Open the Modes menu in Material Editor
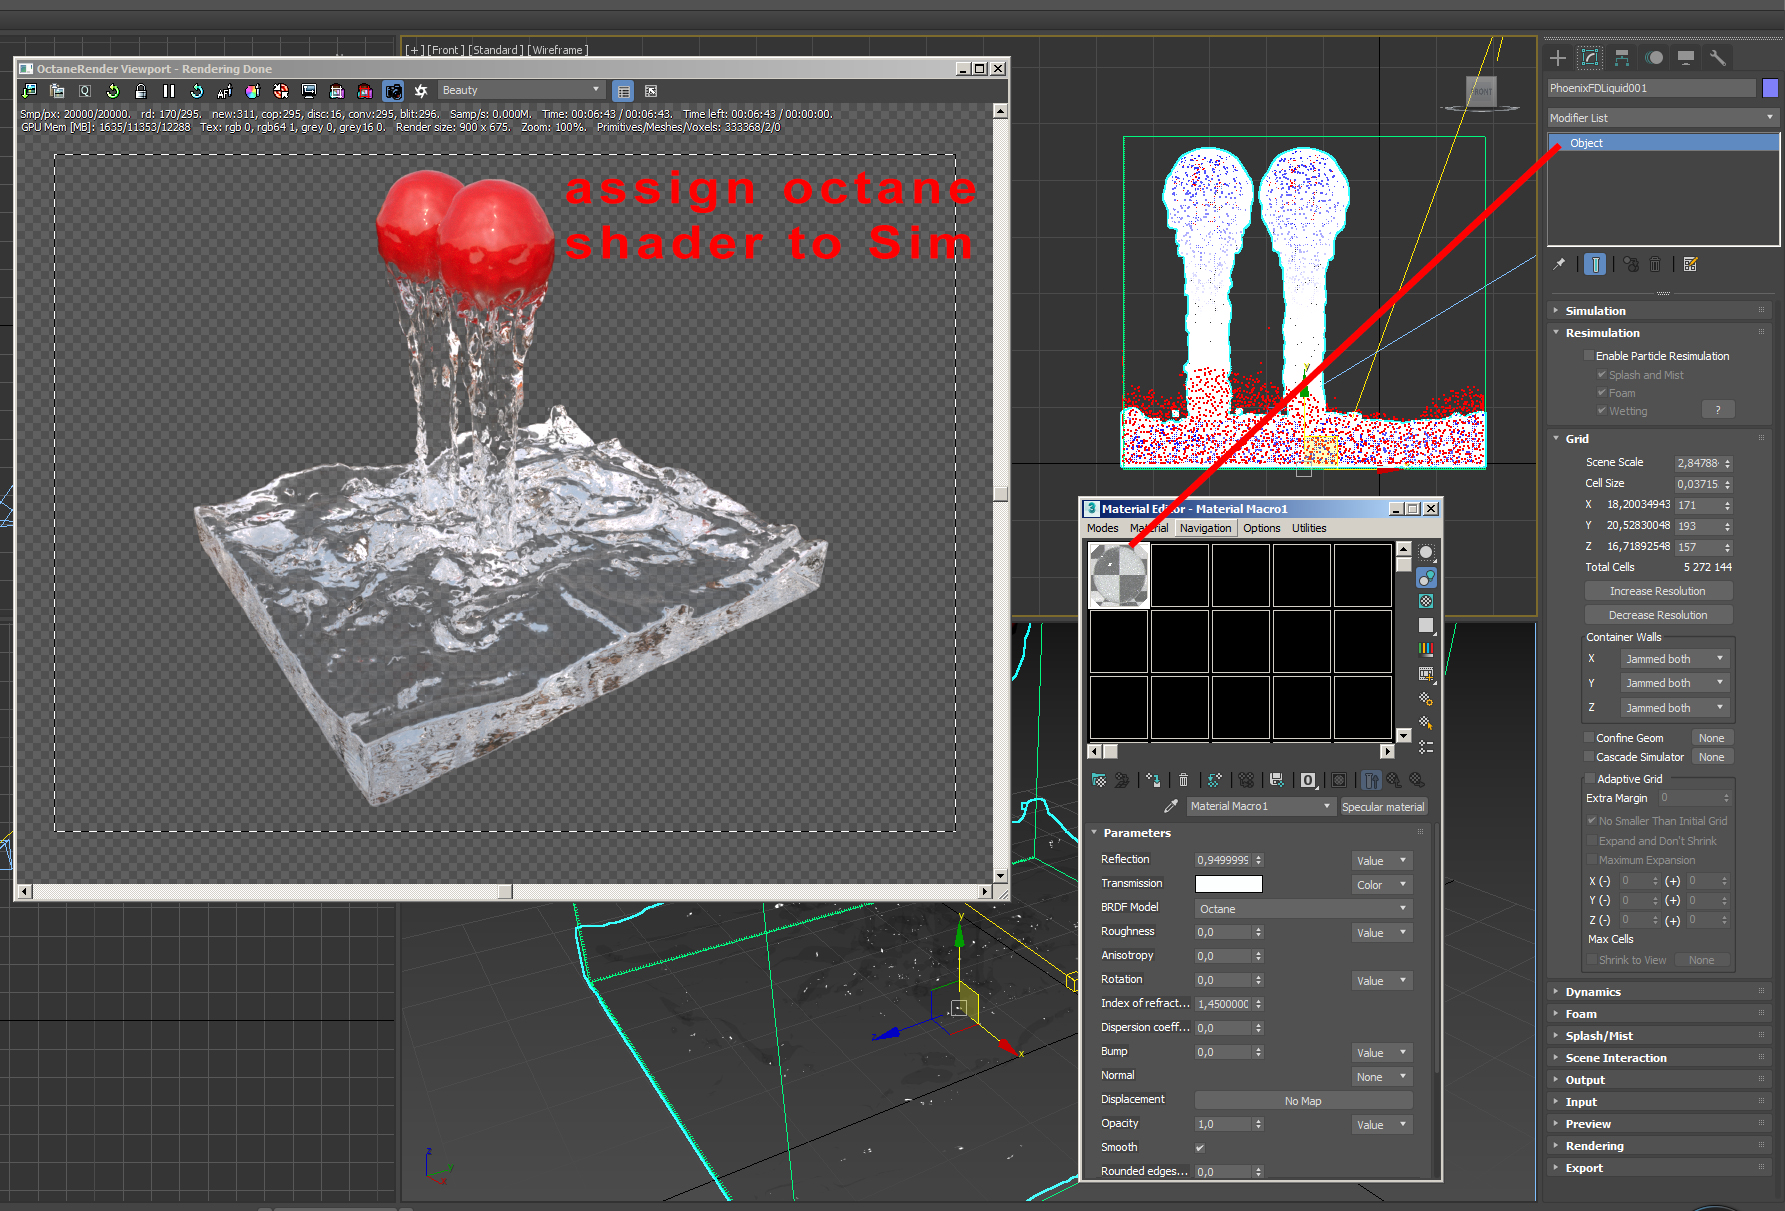 (x=1102, y=528)
